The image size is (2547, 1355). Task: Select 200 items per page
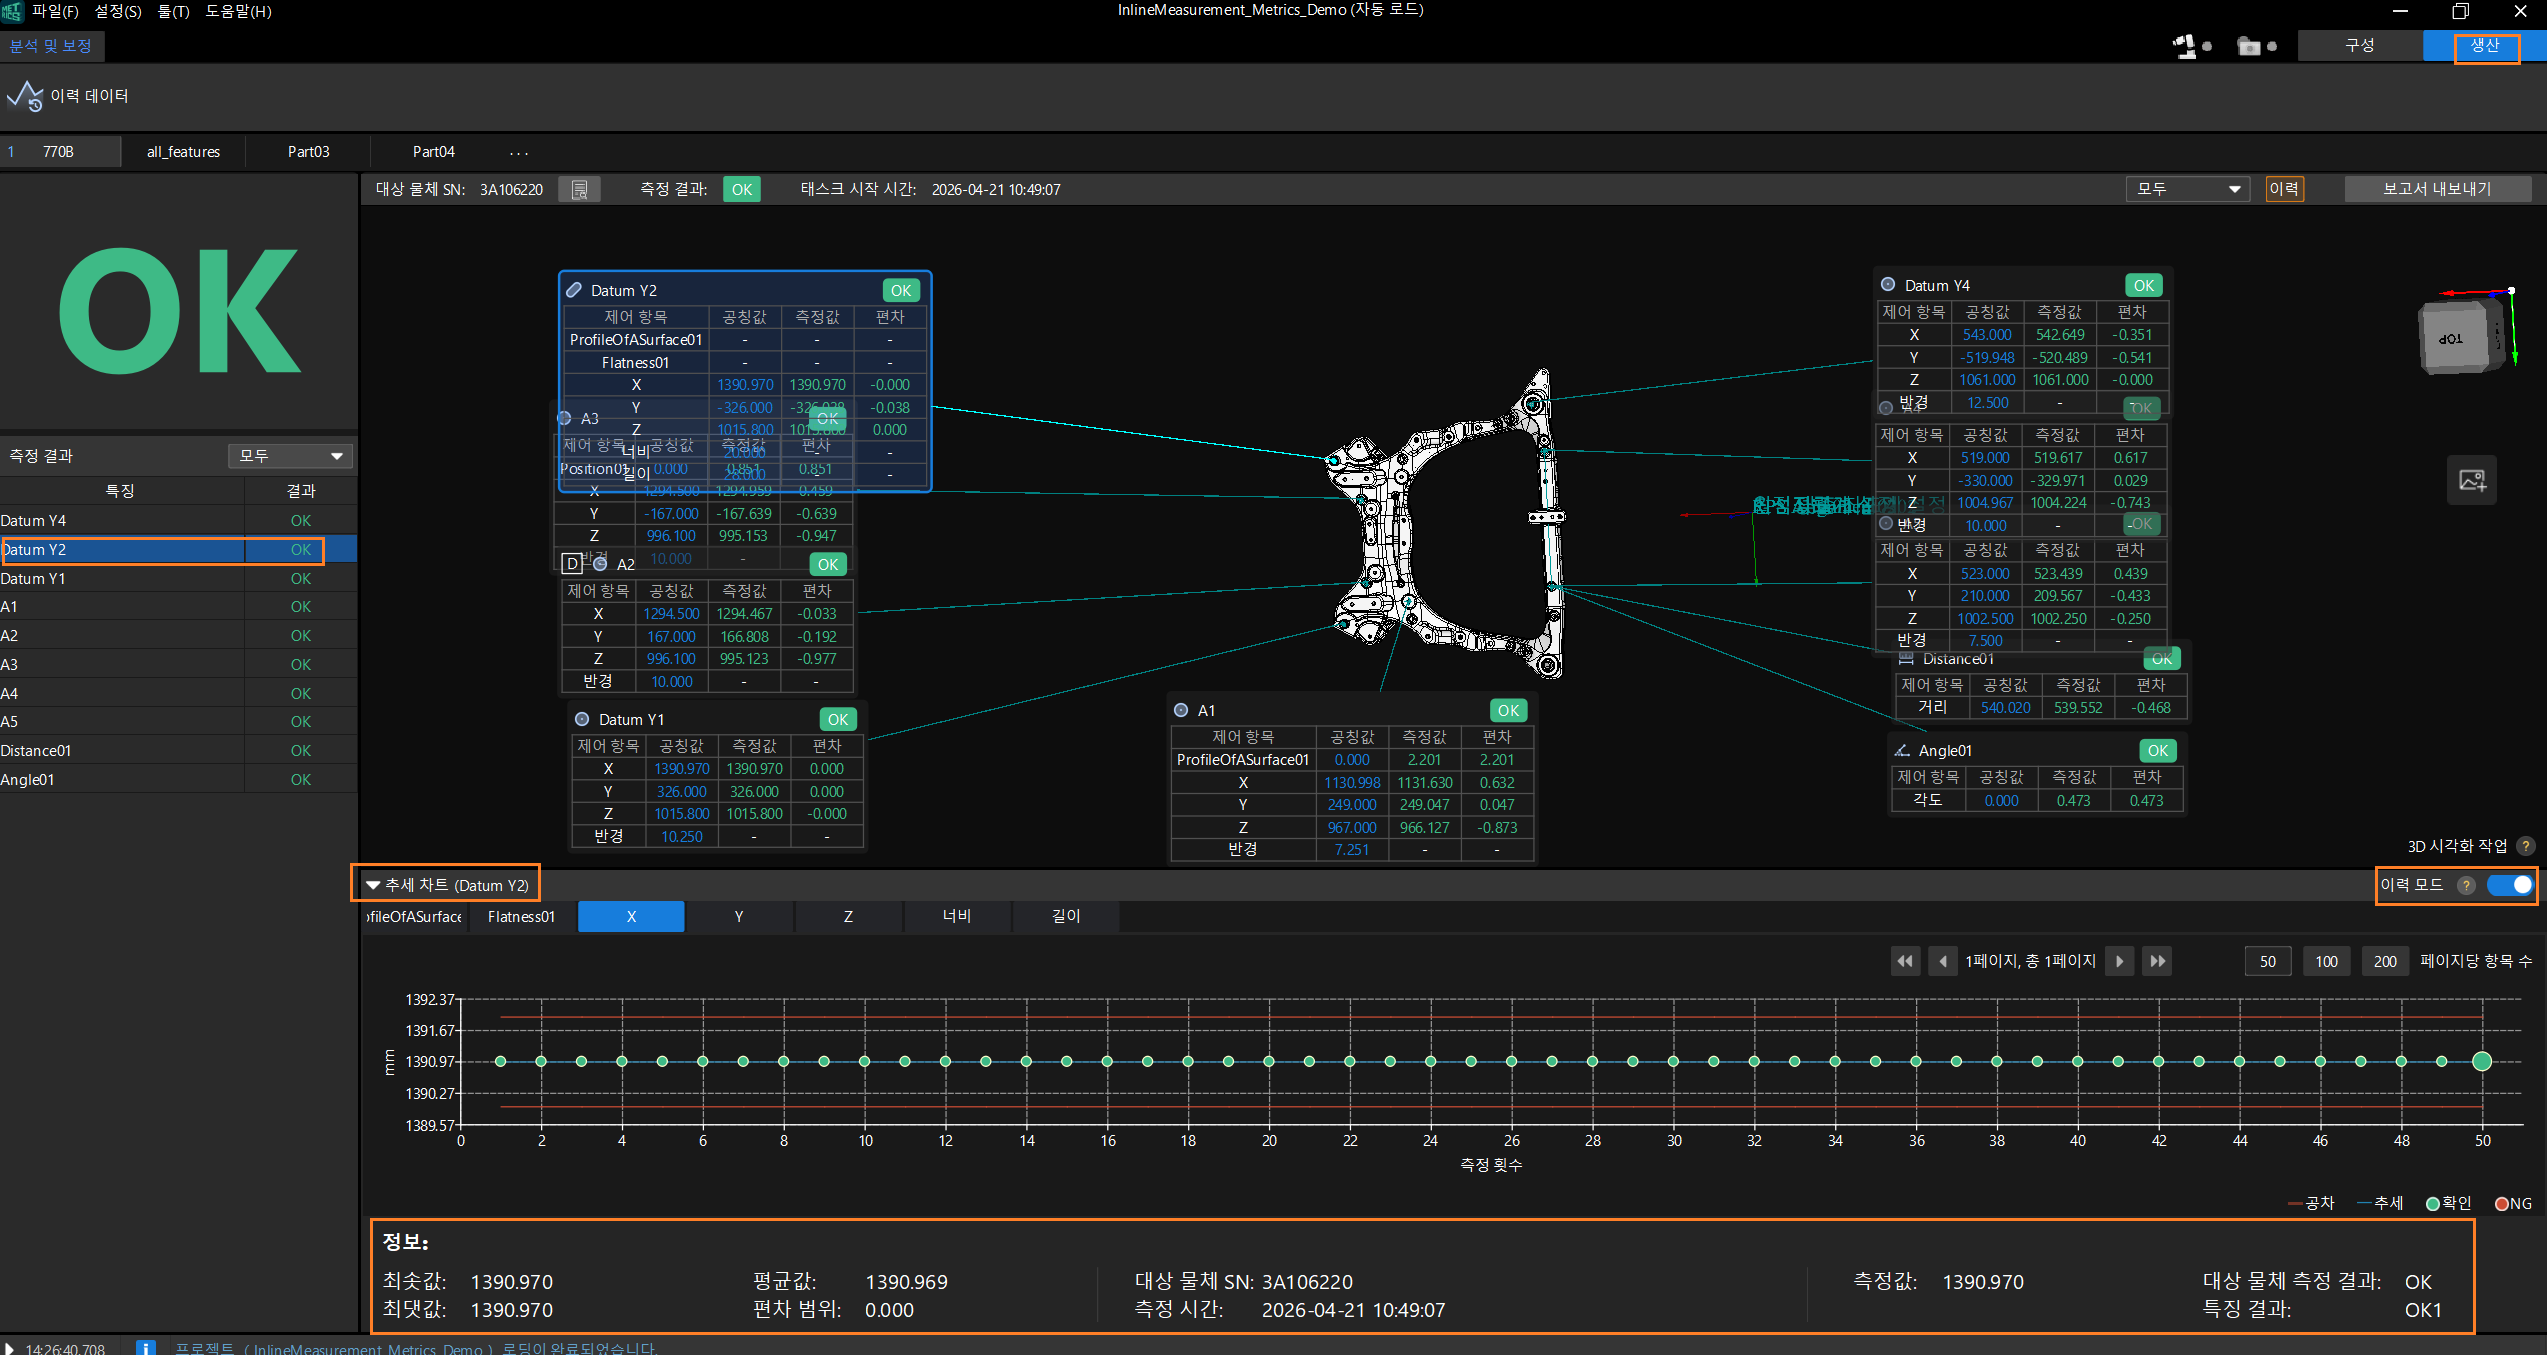(x=2385, y=961)
